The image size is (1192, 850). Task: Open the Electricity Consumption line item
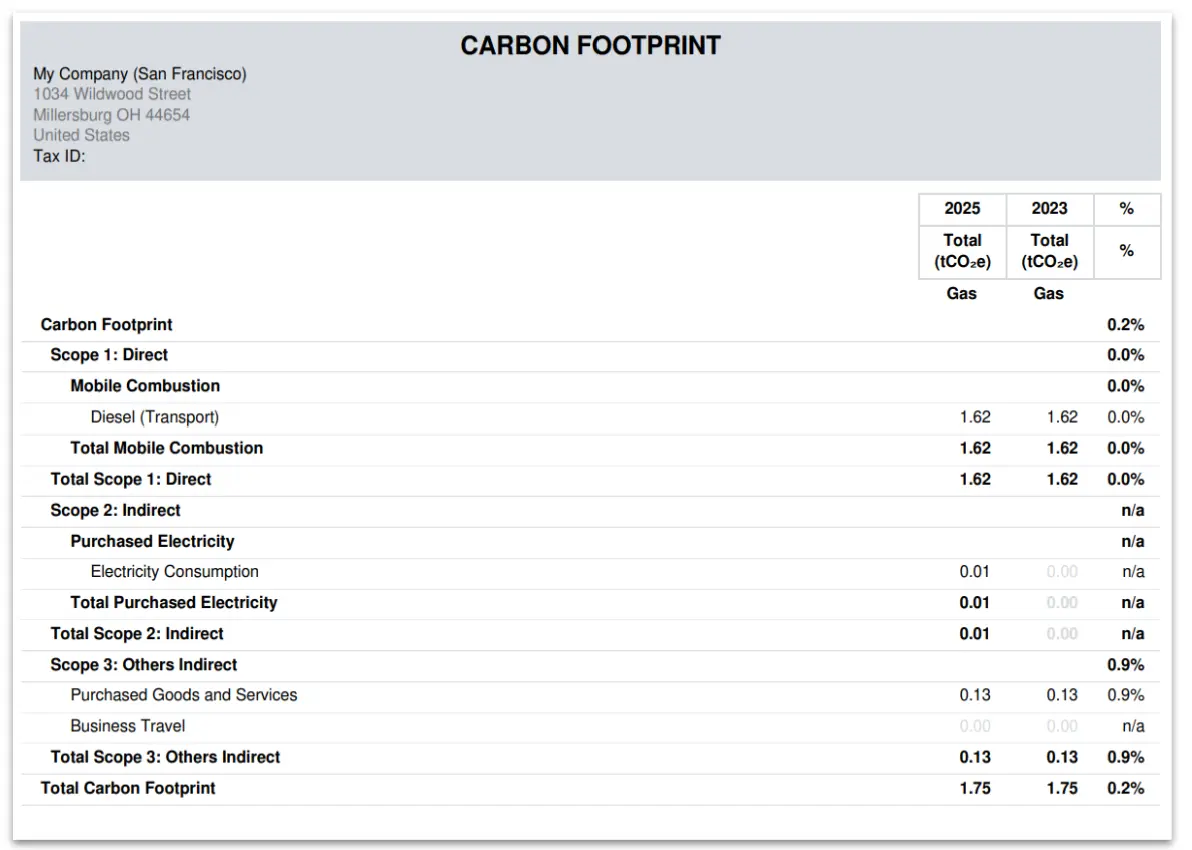pos(174,572)
